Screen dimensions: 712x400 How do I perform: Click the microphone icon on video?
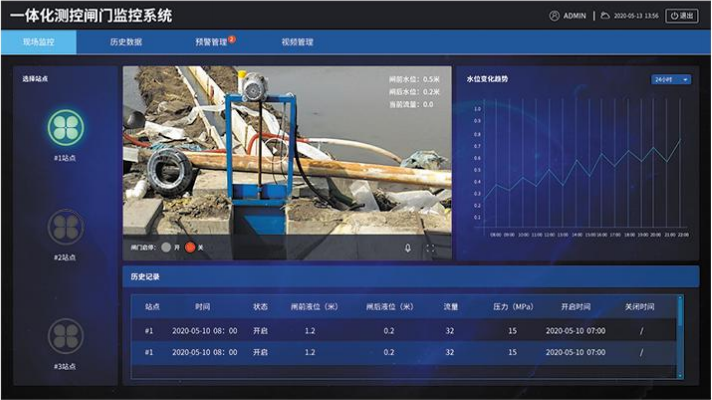[x=407, y=248]
